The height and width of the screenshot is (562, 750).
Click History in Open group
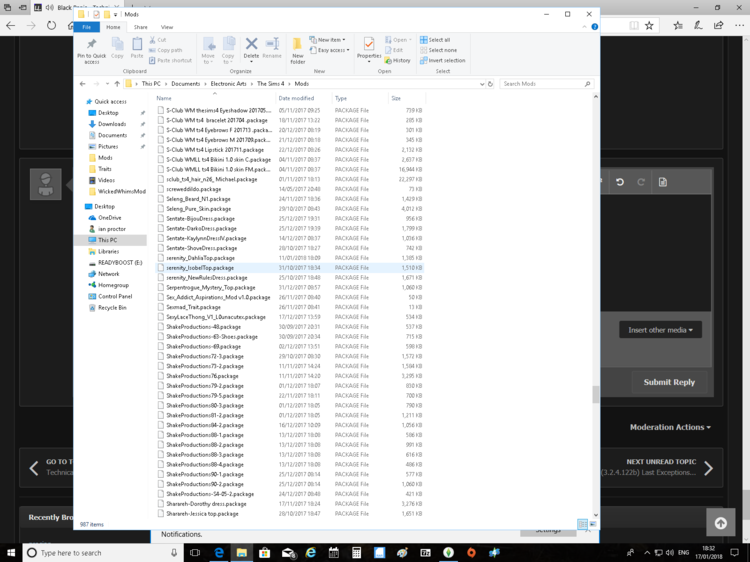pyautogui.click(x=397, y=61)
